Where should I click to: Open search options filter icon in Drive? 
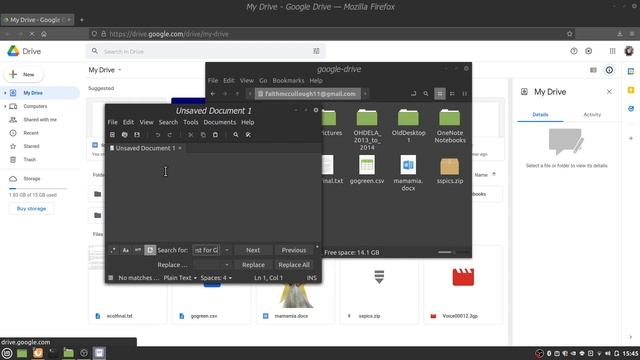(316, 51)
